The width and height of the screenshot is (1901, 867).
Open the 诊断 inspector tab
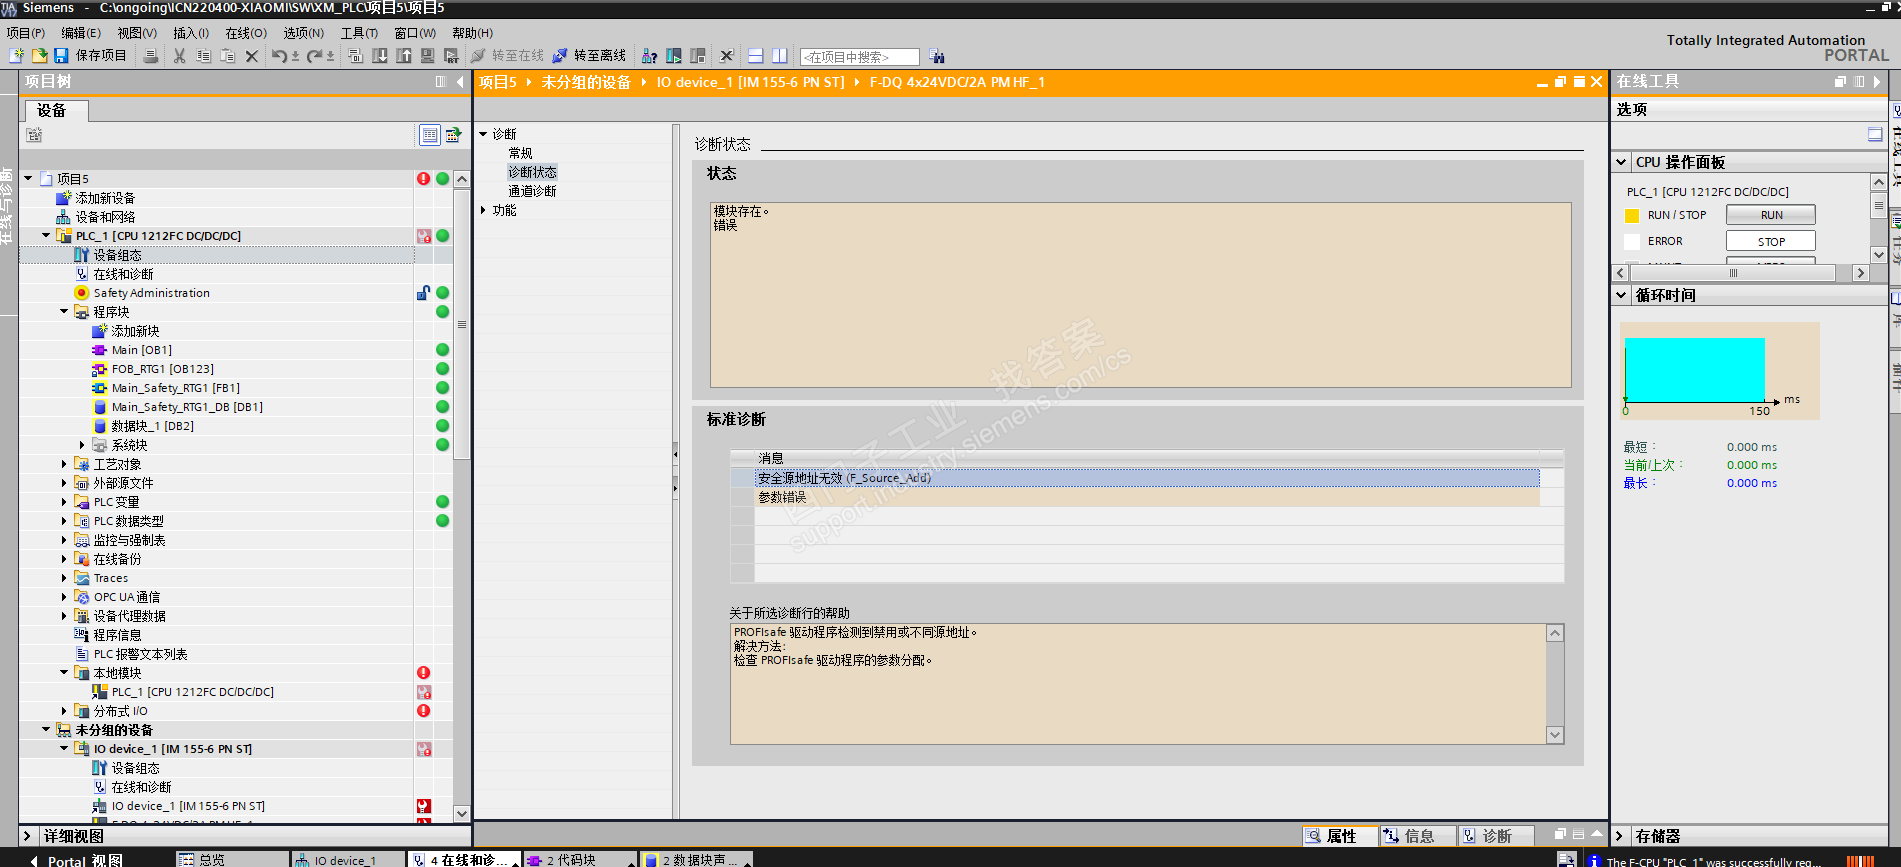(x=1494, y=836)
